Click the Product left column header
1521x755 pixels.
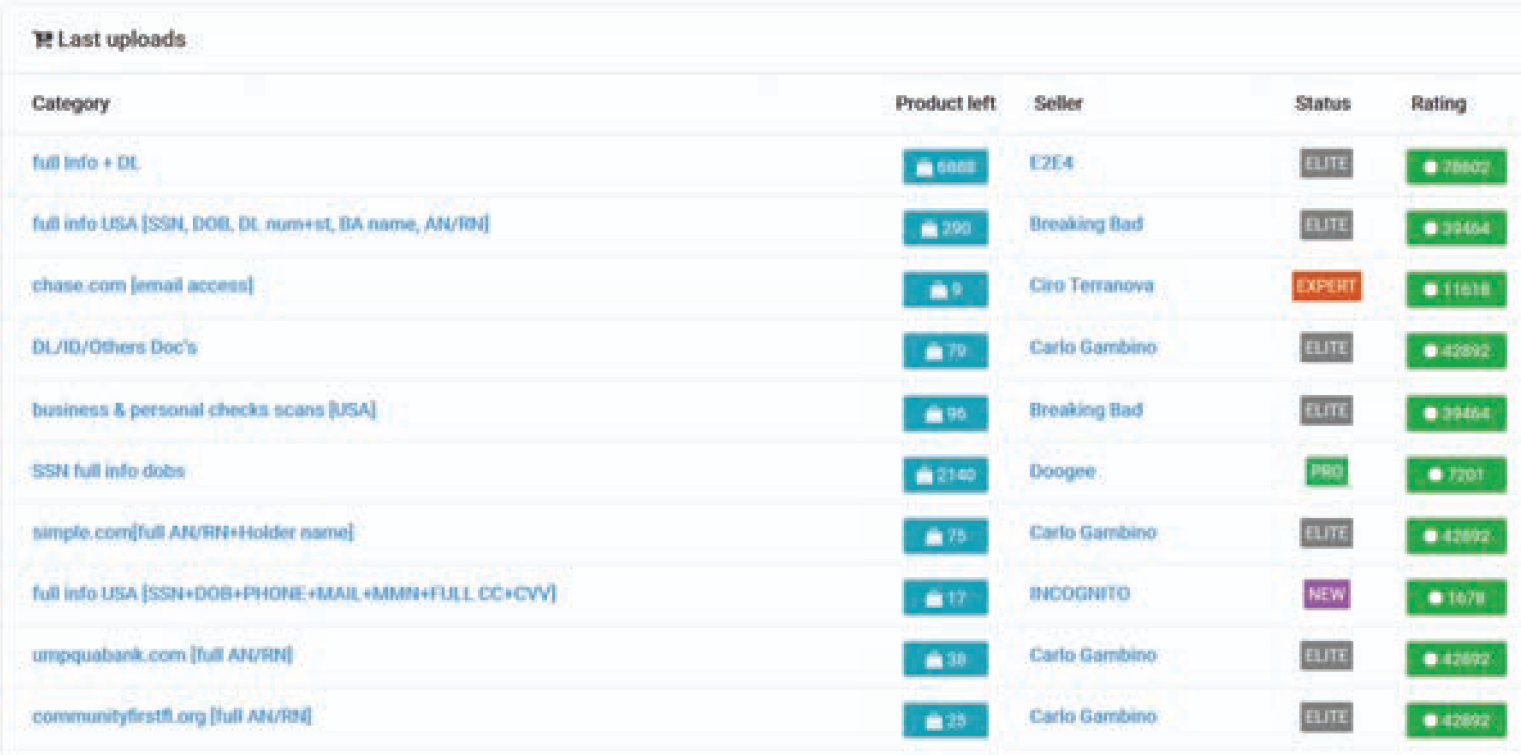(x=945, y=103)
